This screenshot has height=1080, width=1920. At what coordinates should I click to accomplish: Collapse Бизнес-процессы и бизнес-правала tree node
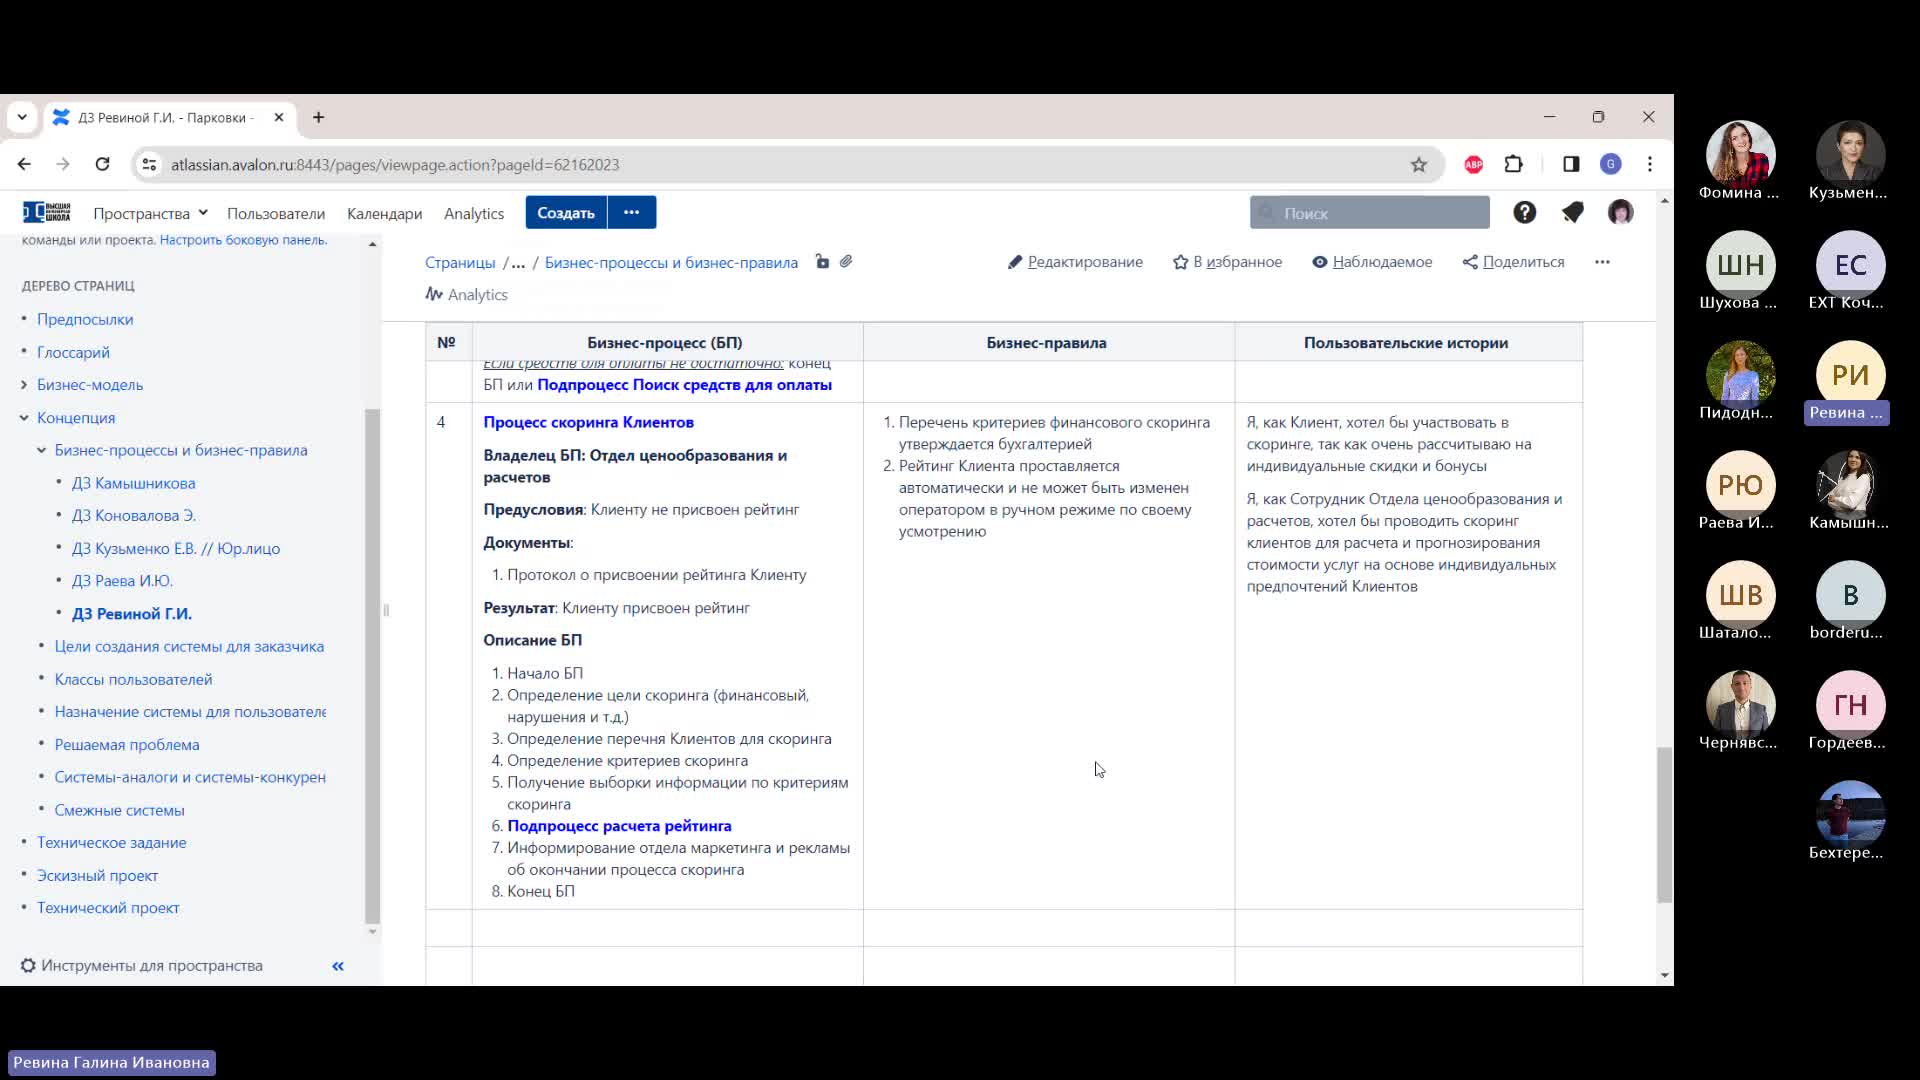click(x=41, y=451)
